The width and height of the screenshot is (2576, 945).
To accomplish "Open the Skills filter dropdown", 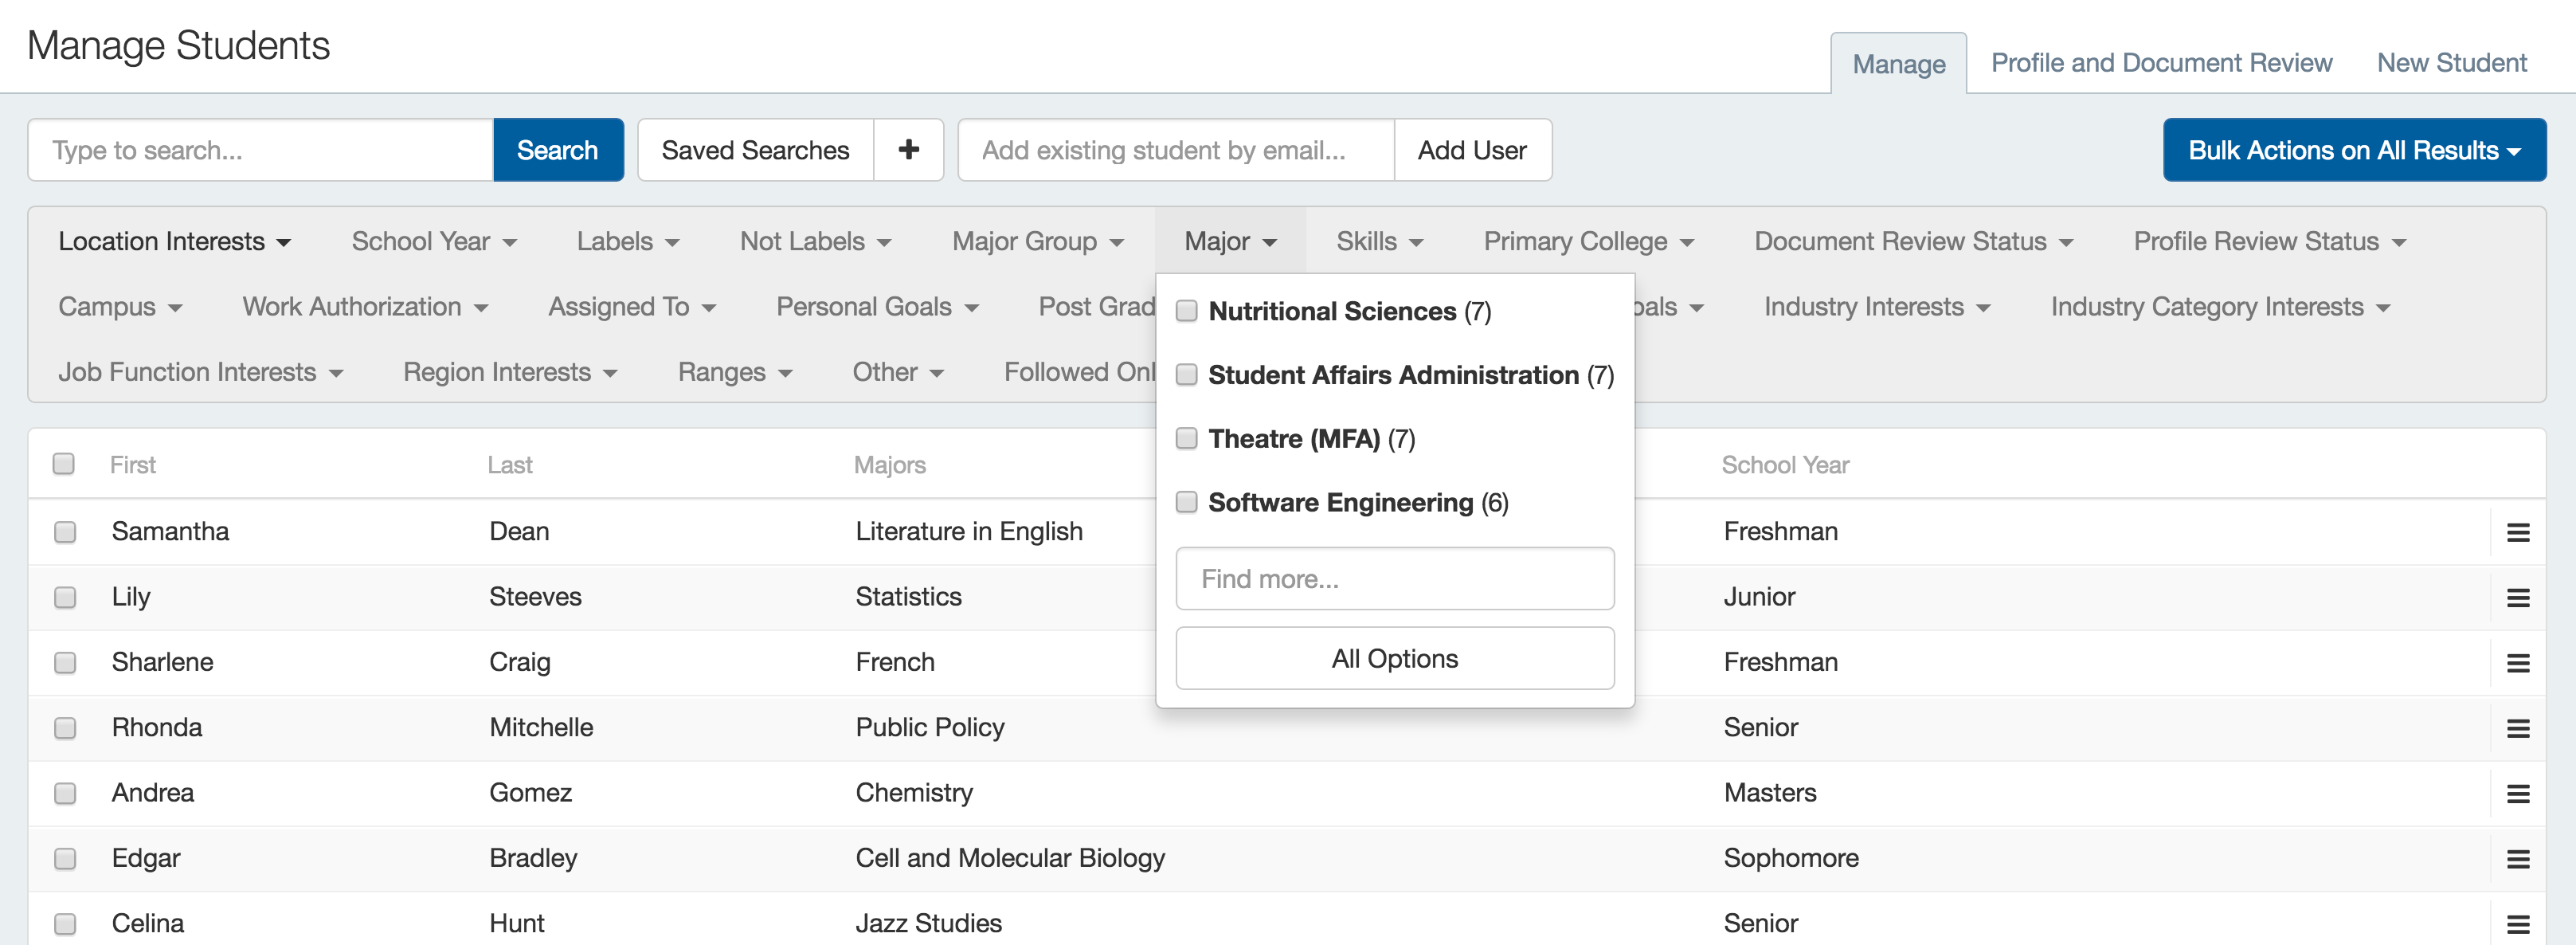I will [x=1379, y=241].
